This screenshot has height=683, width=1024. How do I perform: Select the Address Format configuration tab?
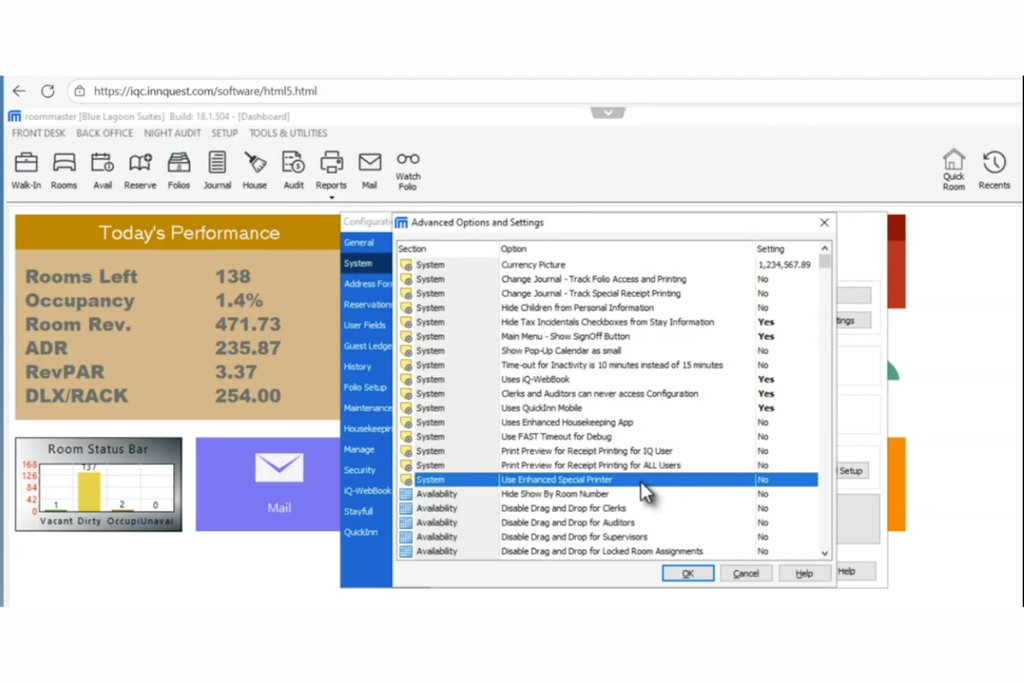click(x=366, y=283)
